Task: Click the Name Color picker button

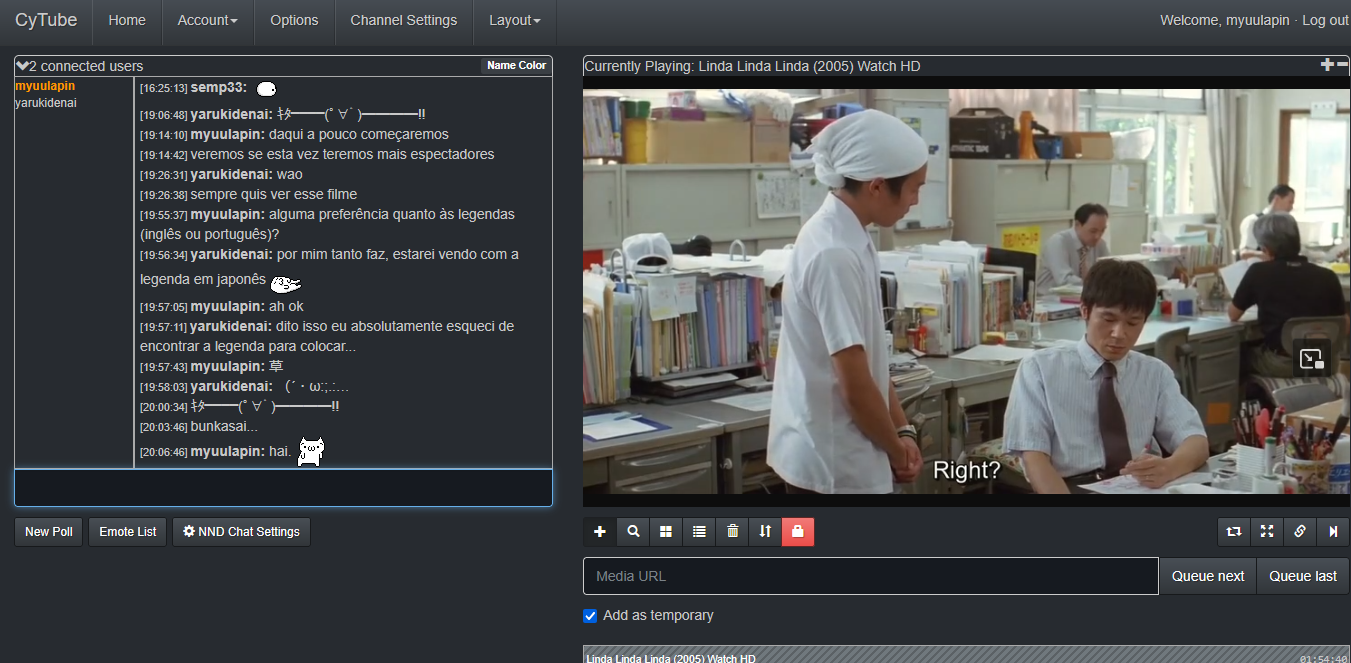Action: (x=516, y=66)
